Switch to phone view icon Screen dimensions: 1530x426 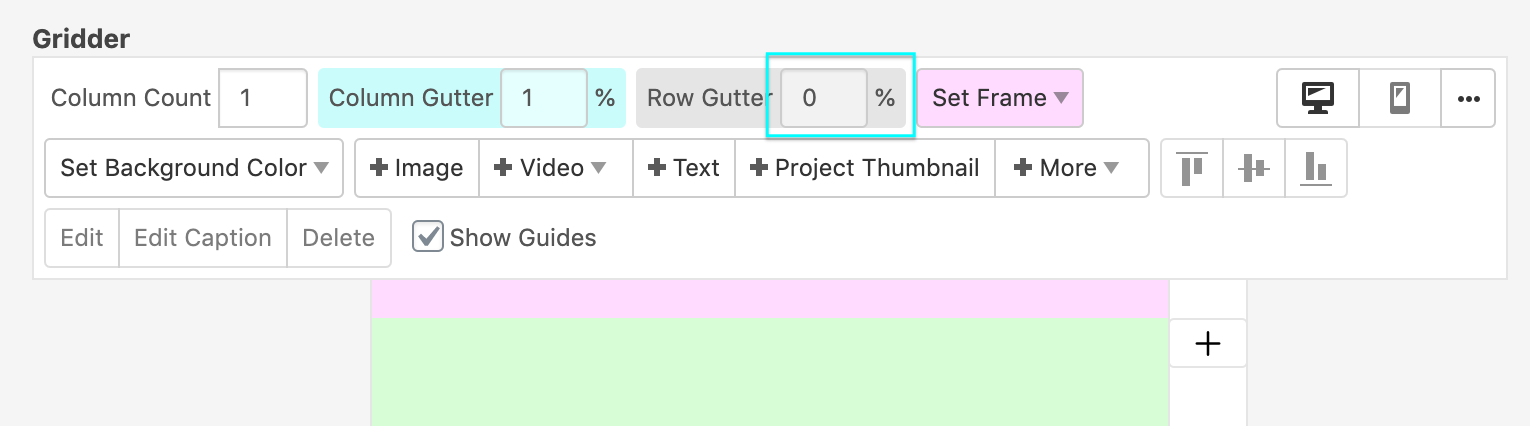[x=1400, y=98]
